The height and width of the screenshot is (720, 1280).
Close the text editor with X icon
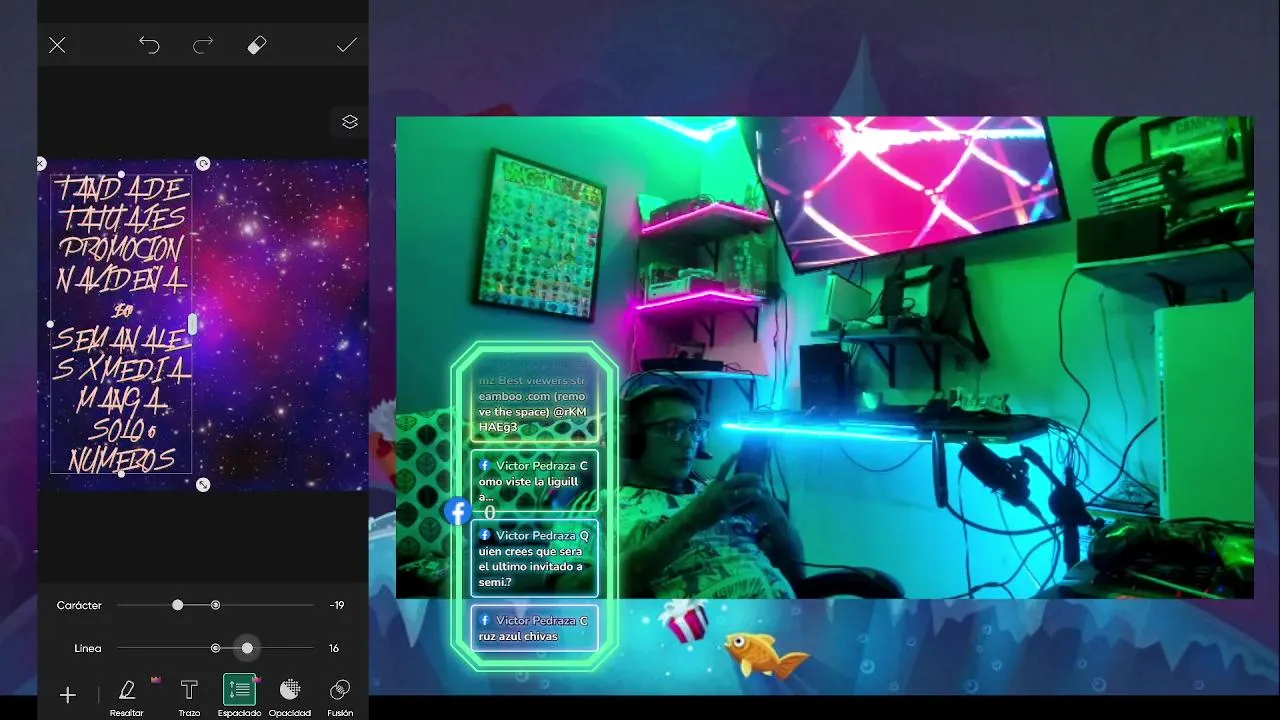coord(57,46)
